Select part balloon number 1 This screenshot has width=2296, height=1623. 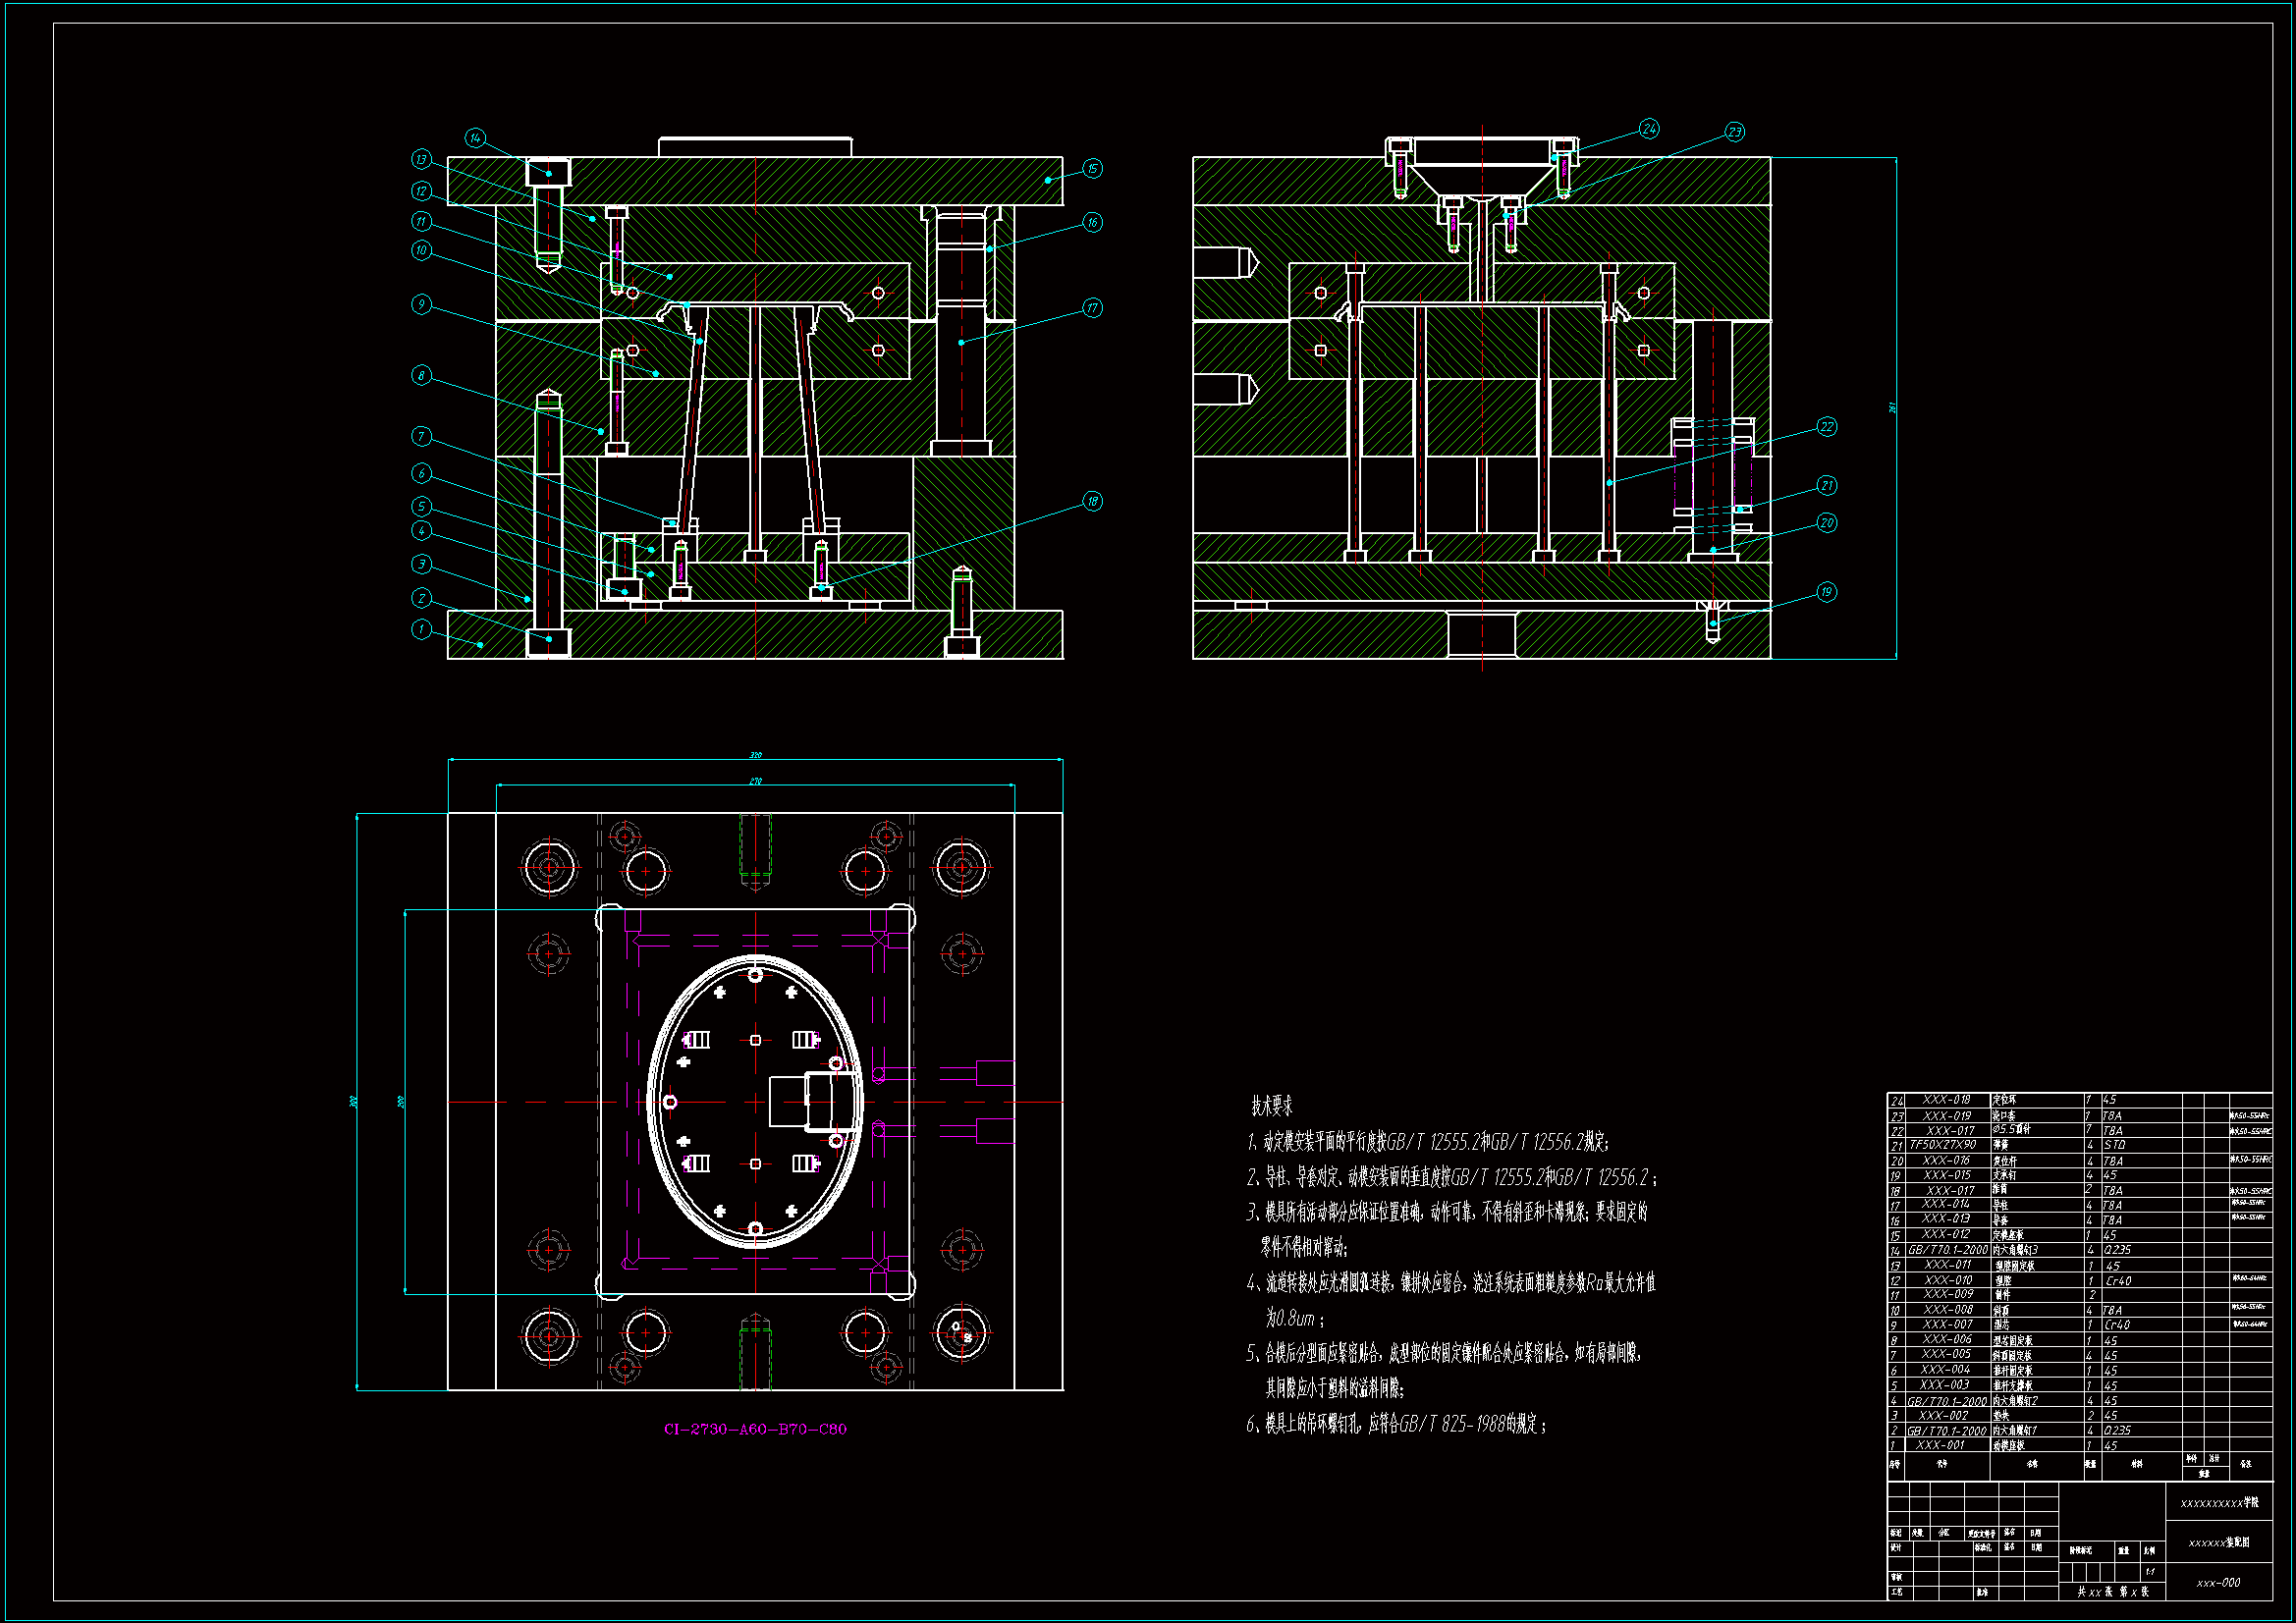click(421, 629)
